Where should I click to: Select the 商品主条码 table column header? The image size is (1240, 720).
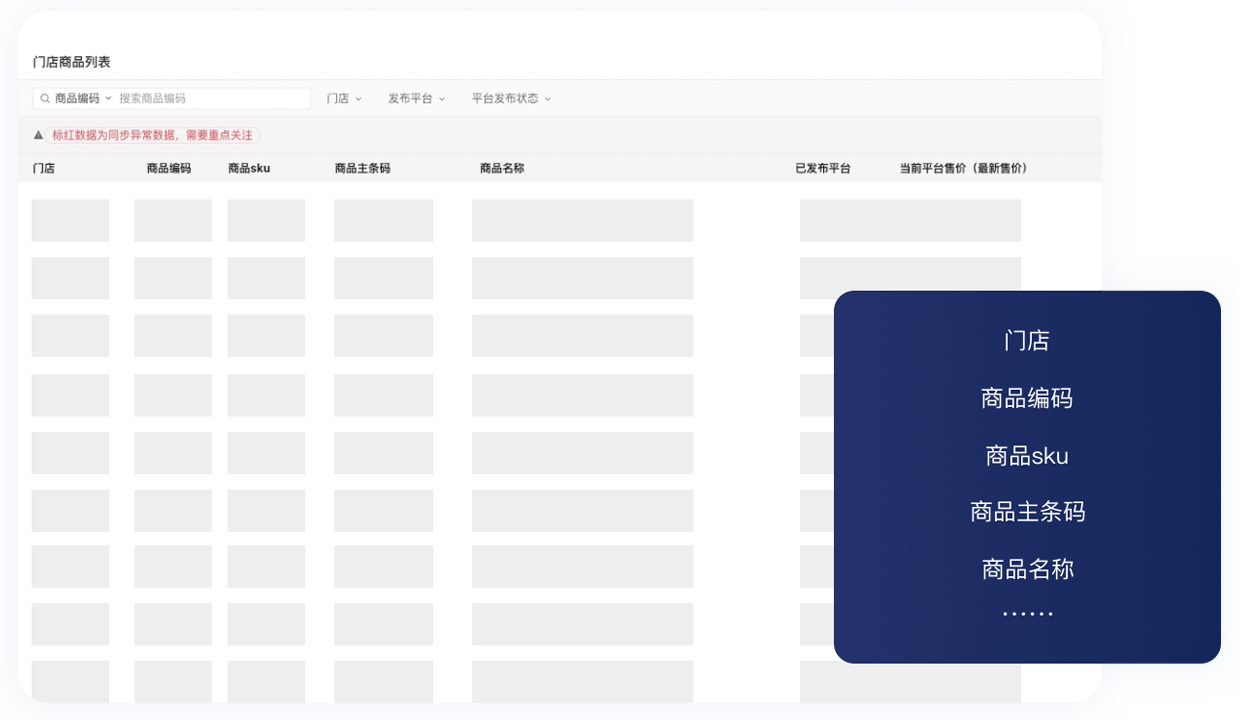[x=362, y=168]
